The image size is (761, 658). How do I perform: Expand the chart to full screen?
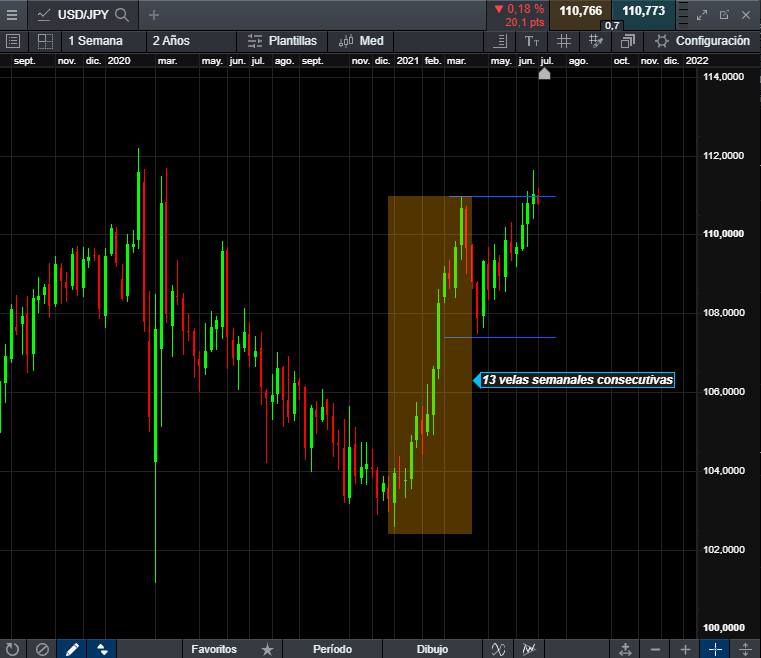pos(702,15)
